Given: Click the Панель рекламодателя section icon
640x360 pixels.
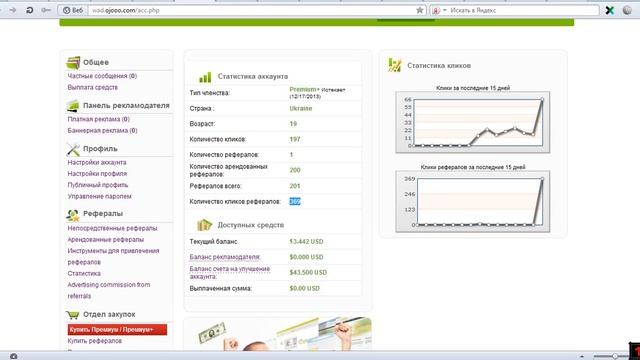Looking at the screenshot, I should pos(73,106).
